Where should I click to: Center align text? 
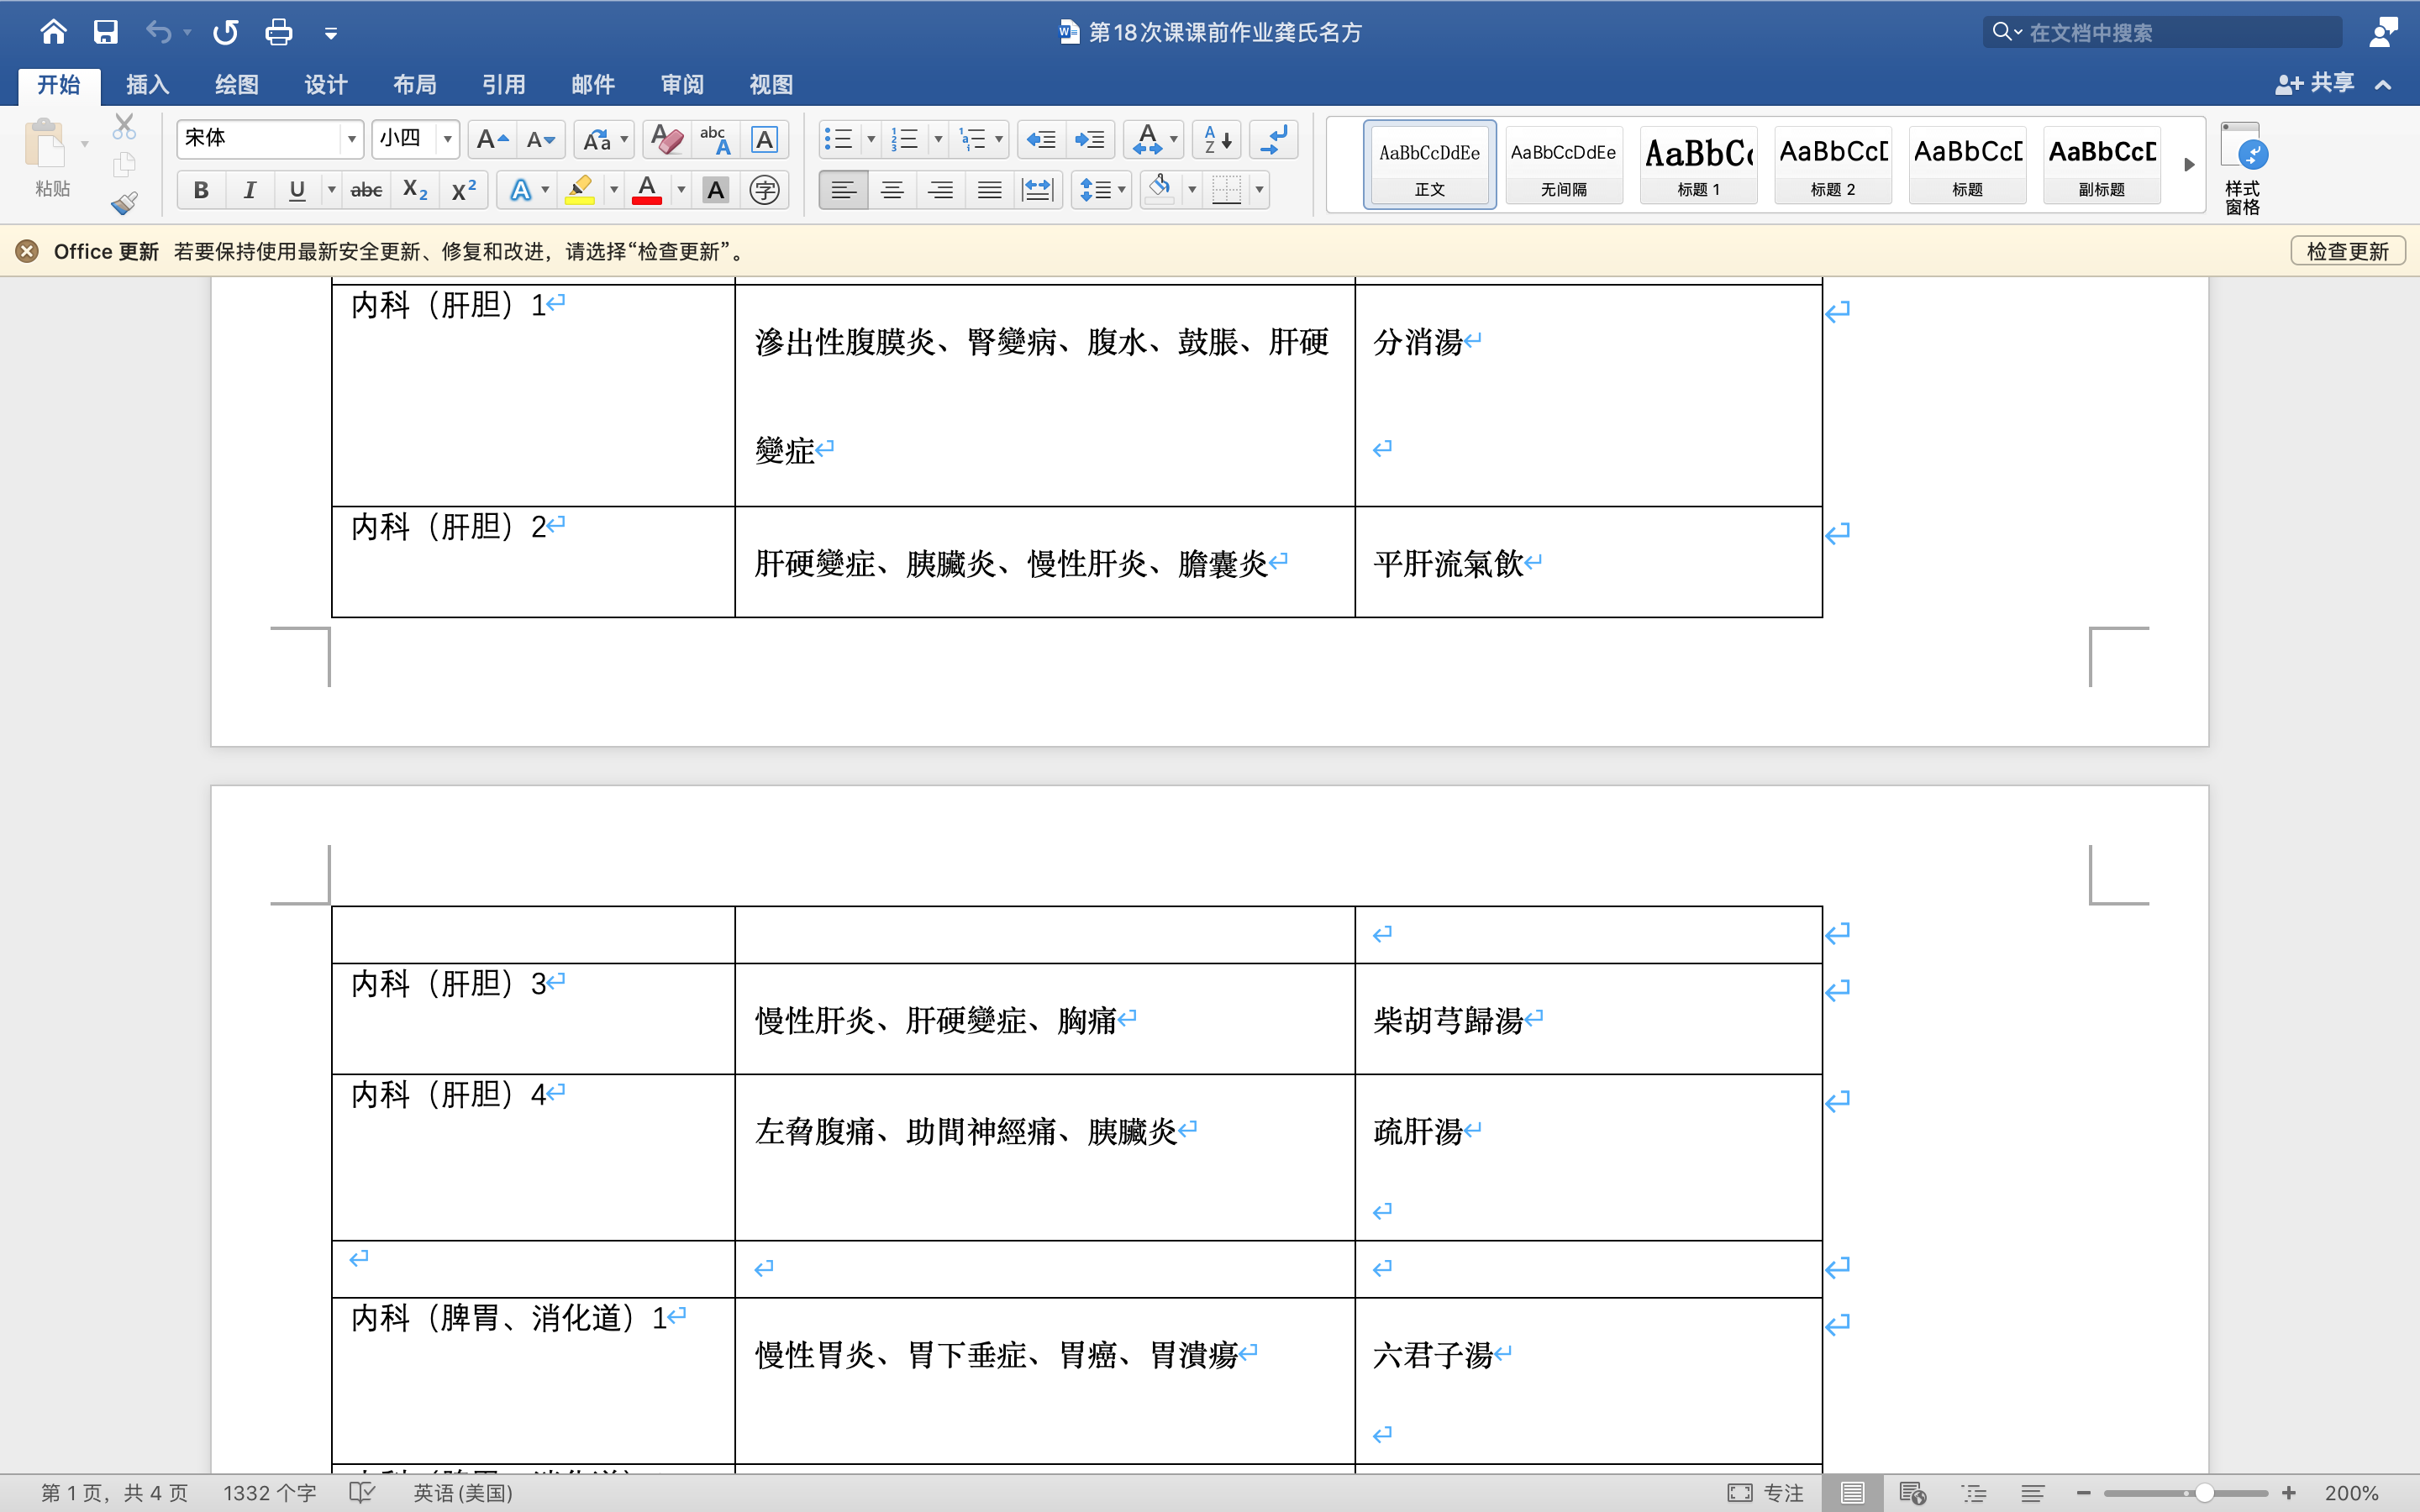coord(892,190)
